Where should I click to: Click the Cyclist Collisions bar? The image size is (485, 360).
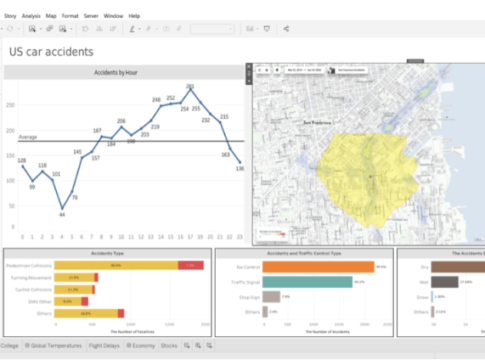coord(74,289)
